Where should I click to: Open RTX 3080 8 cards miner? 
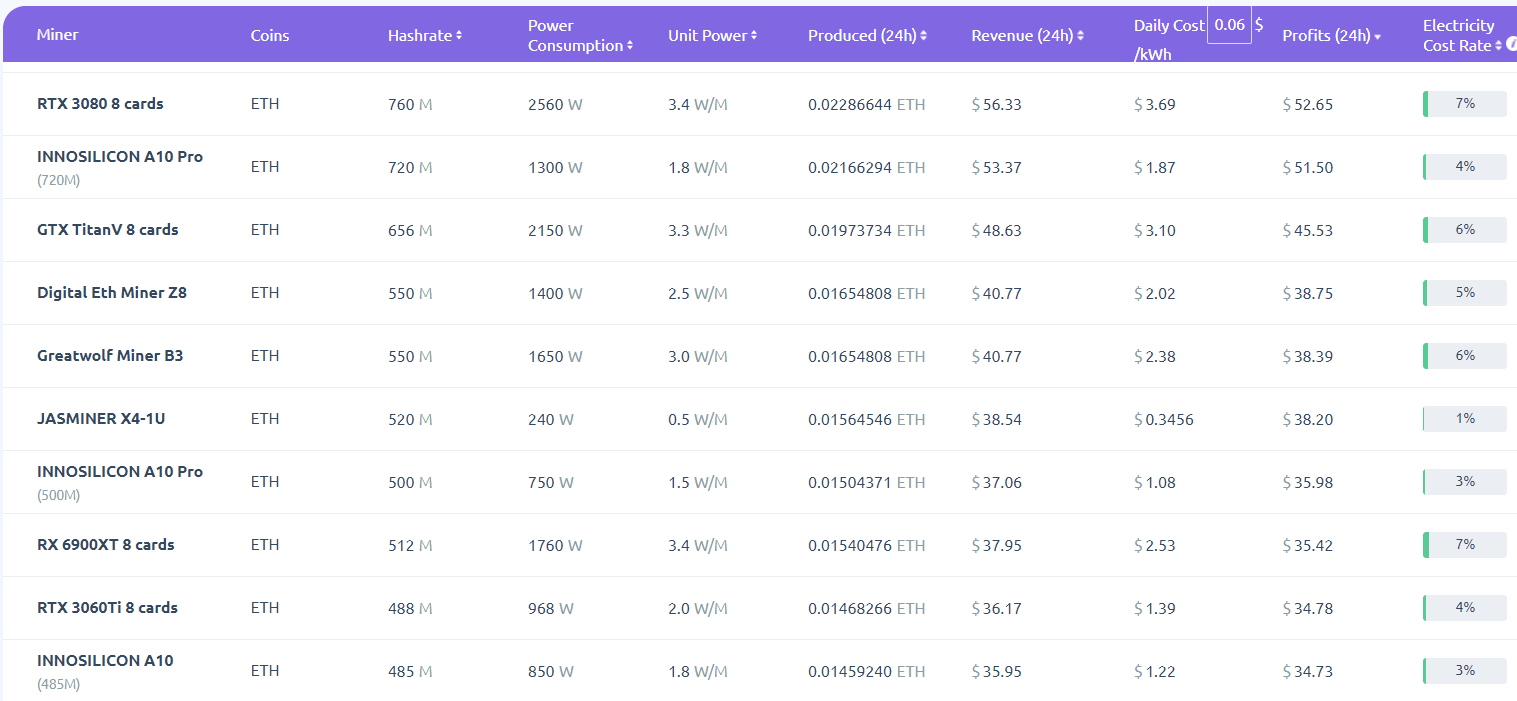(100, 104)
